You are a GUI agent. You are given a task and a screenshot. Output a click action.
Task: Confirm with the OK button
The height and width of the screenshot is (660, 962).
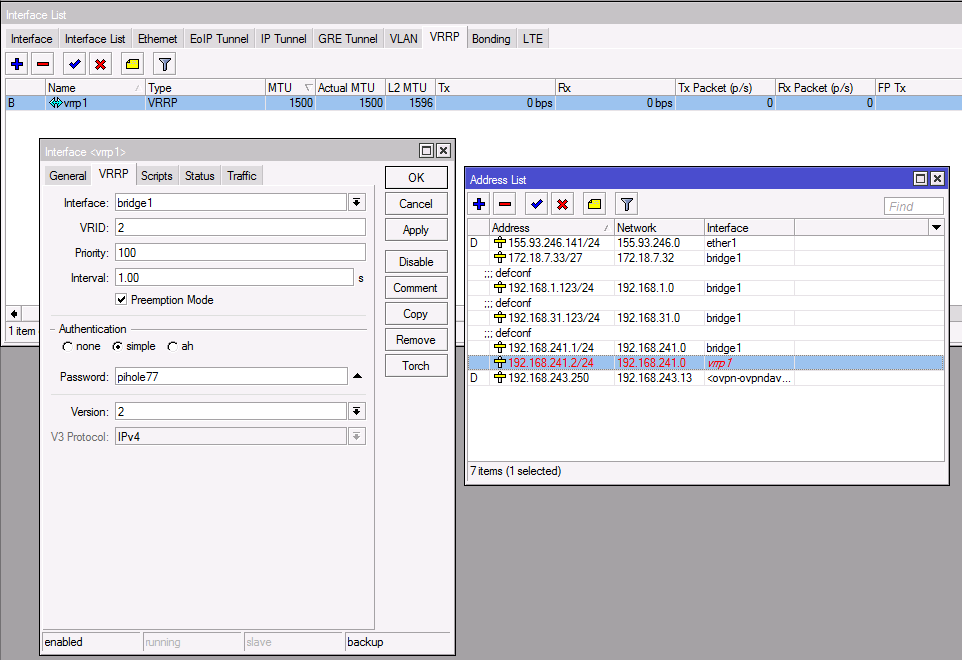416,177
